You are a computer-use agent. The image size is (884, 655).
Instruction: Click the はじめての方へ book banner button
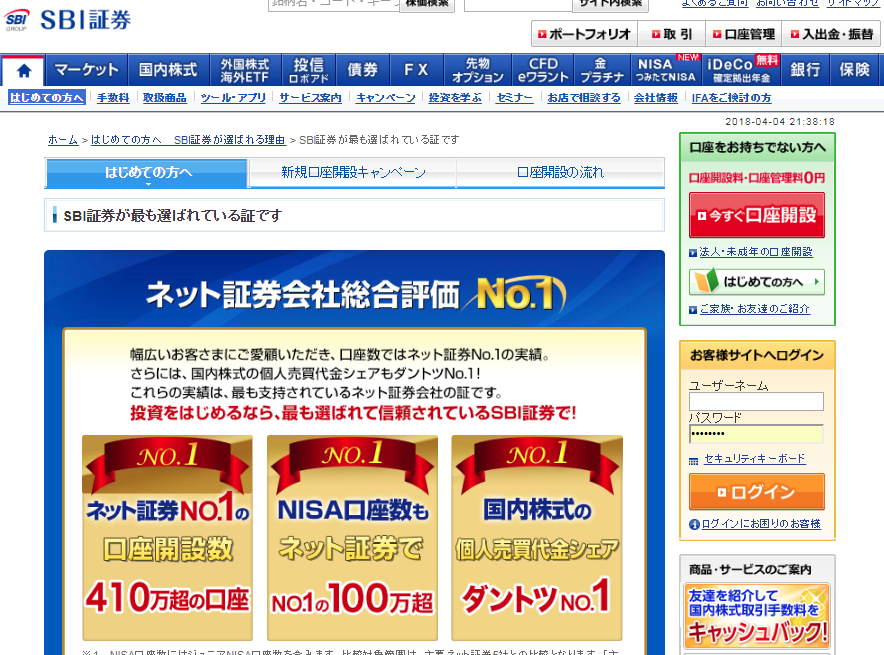pos(757,282)
